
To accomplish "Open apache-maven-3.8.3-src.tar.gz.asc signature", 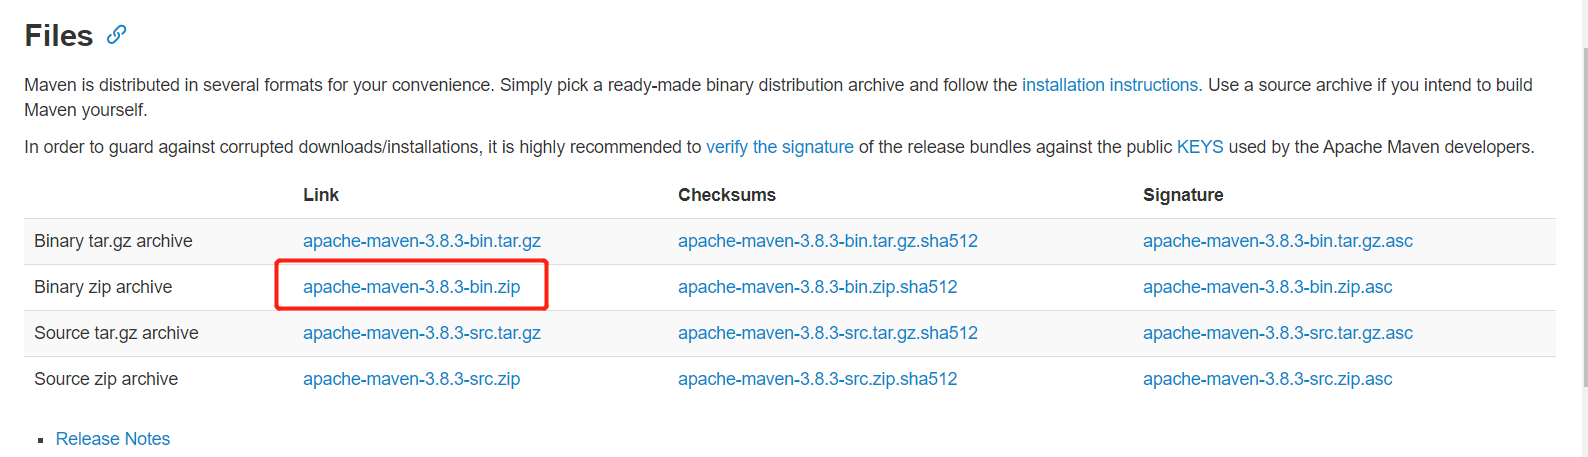I will pyautogui.click(x=1278, y=333).
